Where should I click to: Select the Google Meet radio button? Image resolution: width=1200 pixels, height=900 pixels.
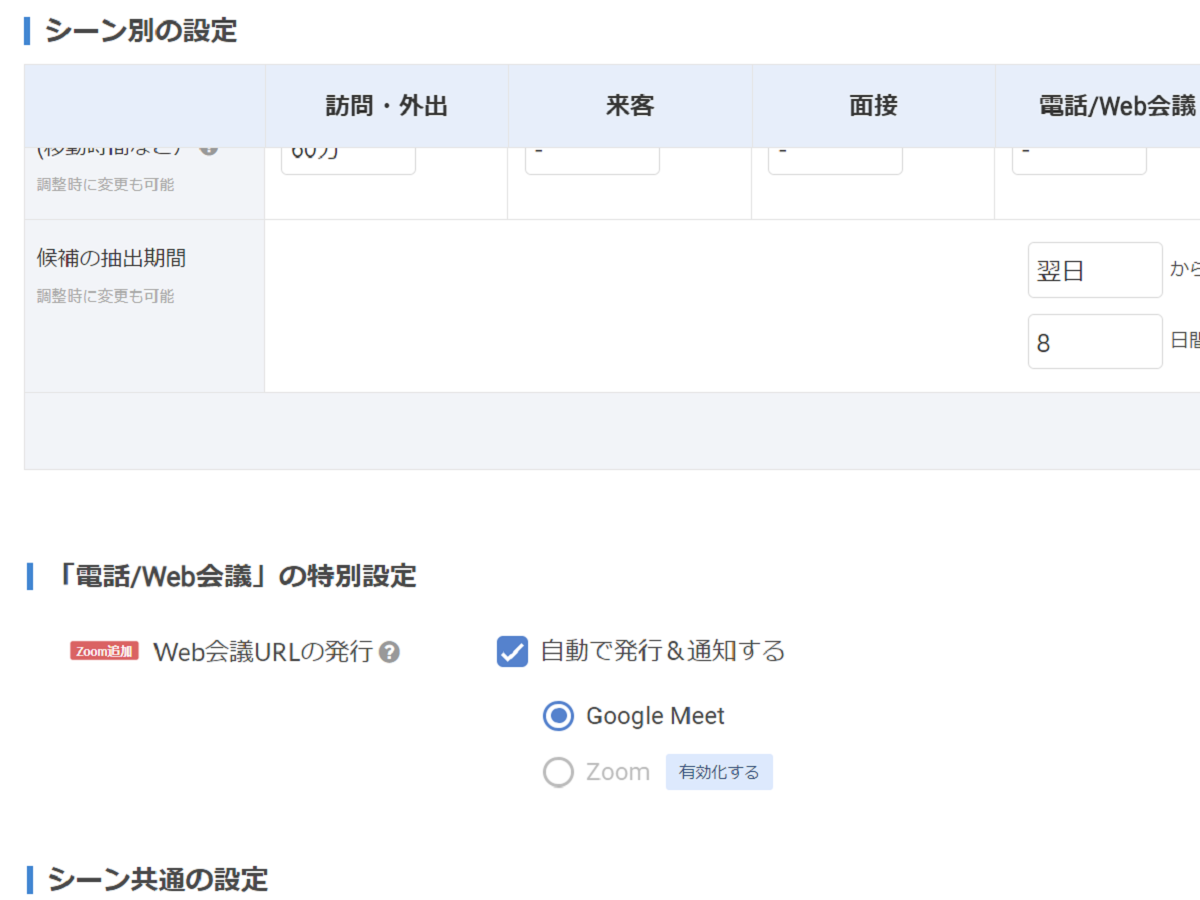point(558,716)
